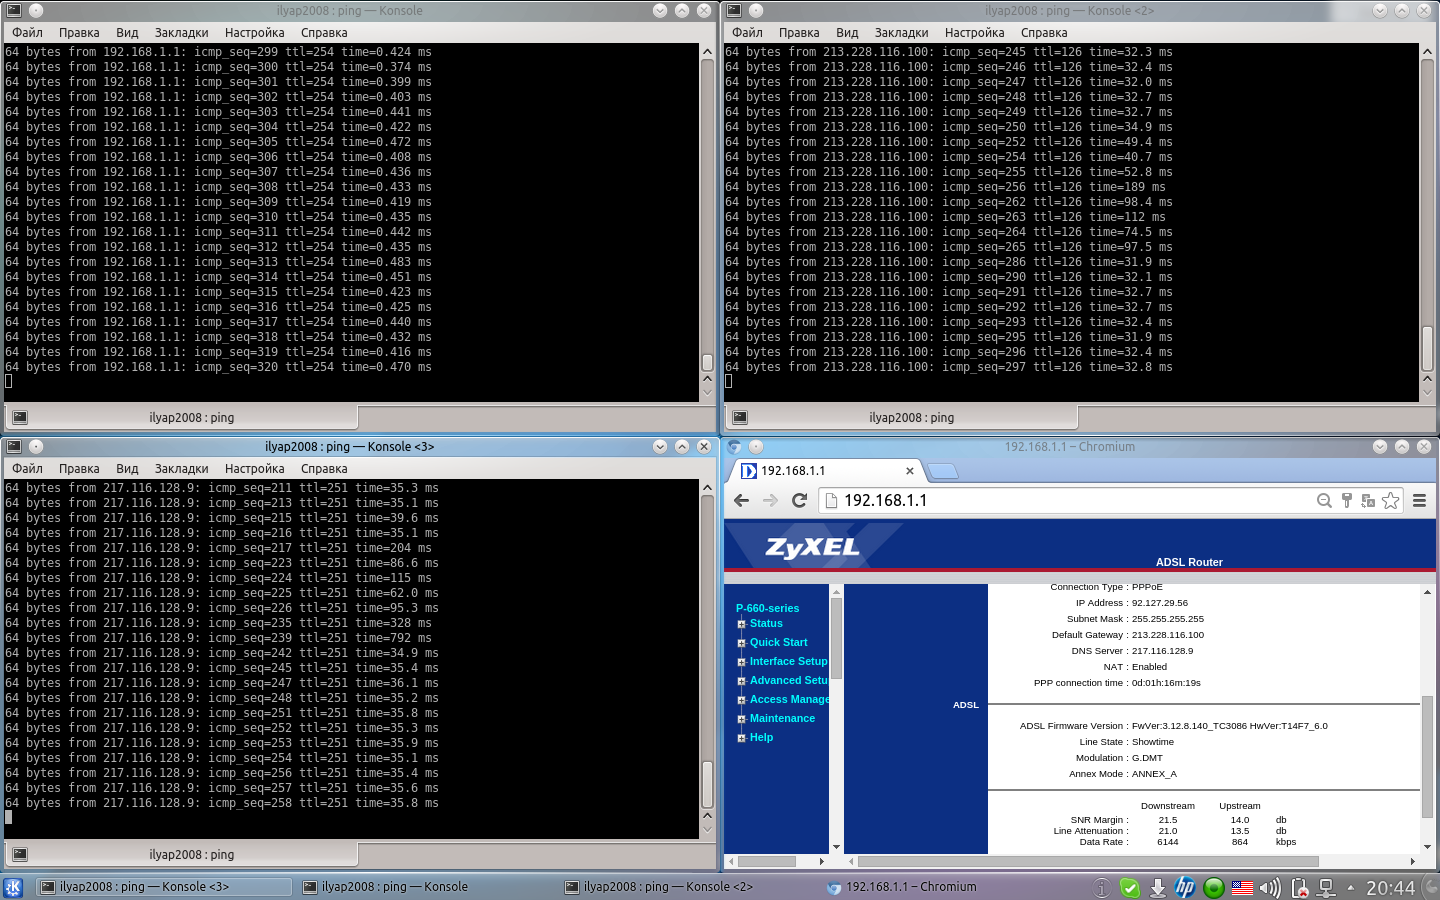The height and width of the screenshot is (900, 1440).
Task: Expand the Maintenance tree node
Action: coord(742,719)
